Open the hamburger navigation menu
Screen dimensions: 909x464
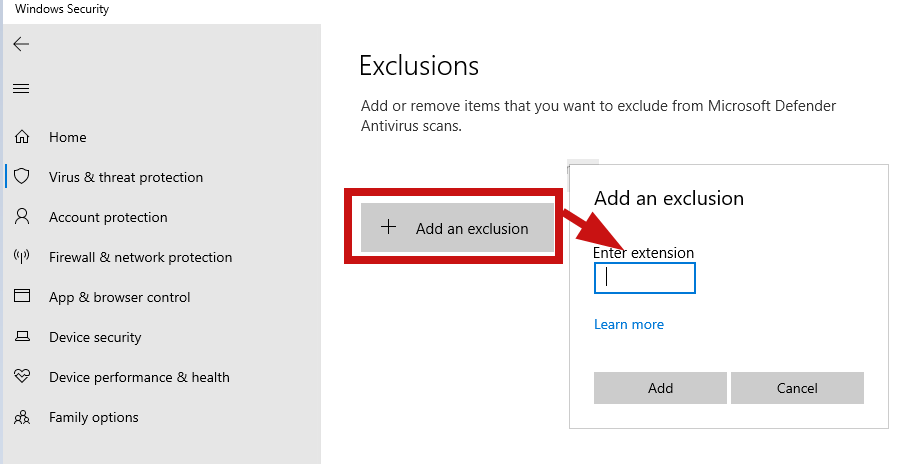tap(21, 88)
